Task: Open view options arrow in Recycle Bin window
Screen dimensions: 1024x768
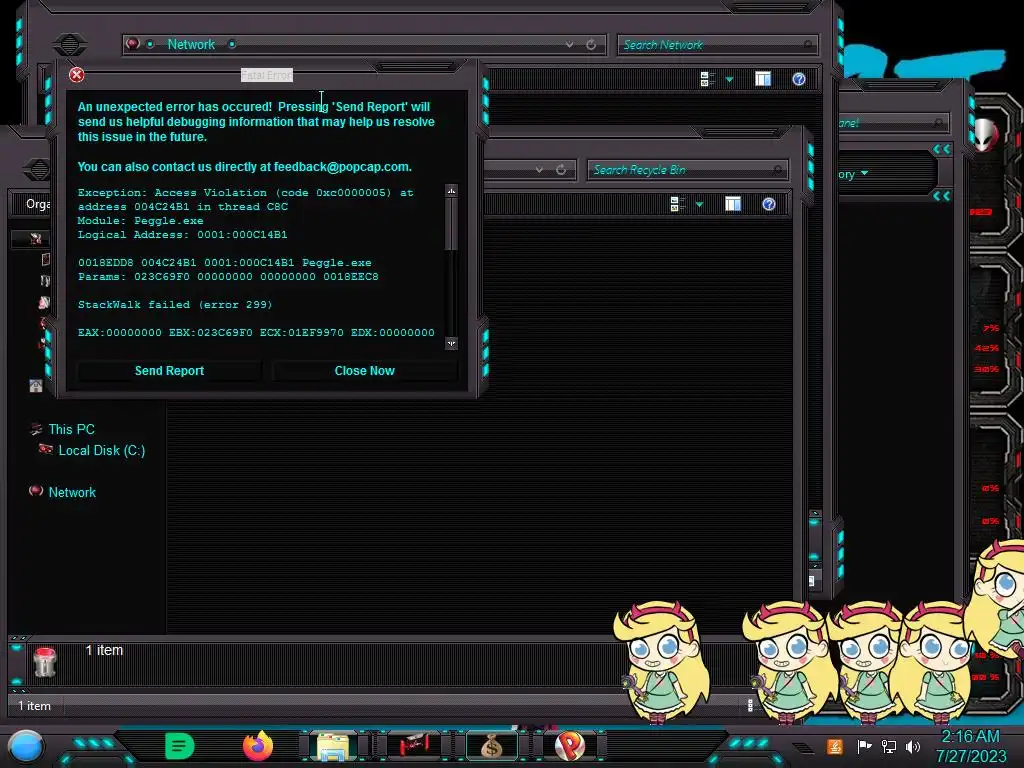Action: click(x=699, y=205)
